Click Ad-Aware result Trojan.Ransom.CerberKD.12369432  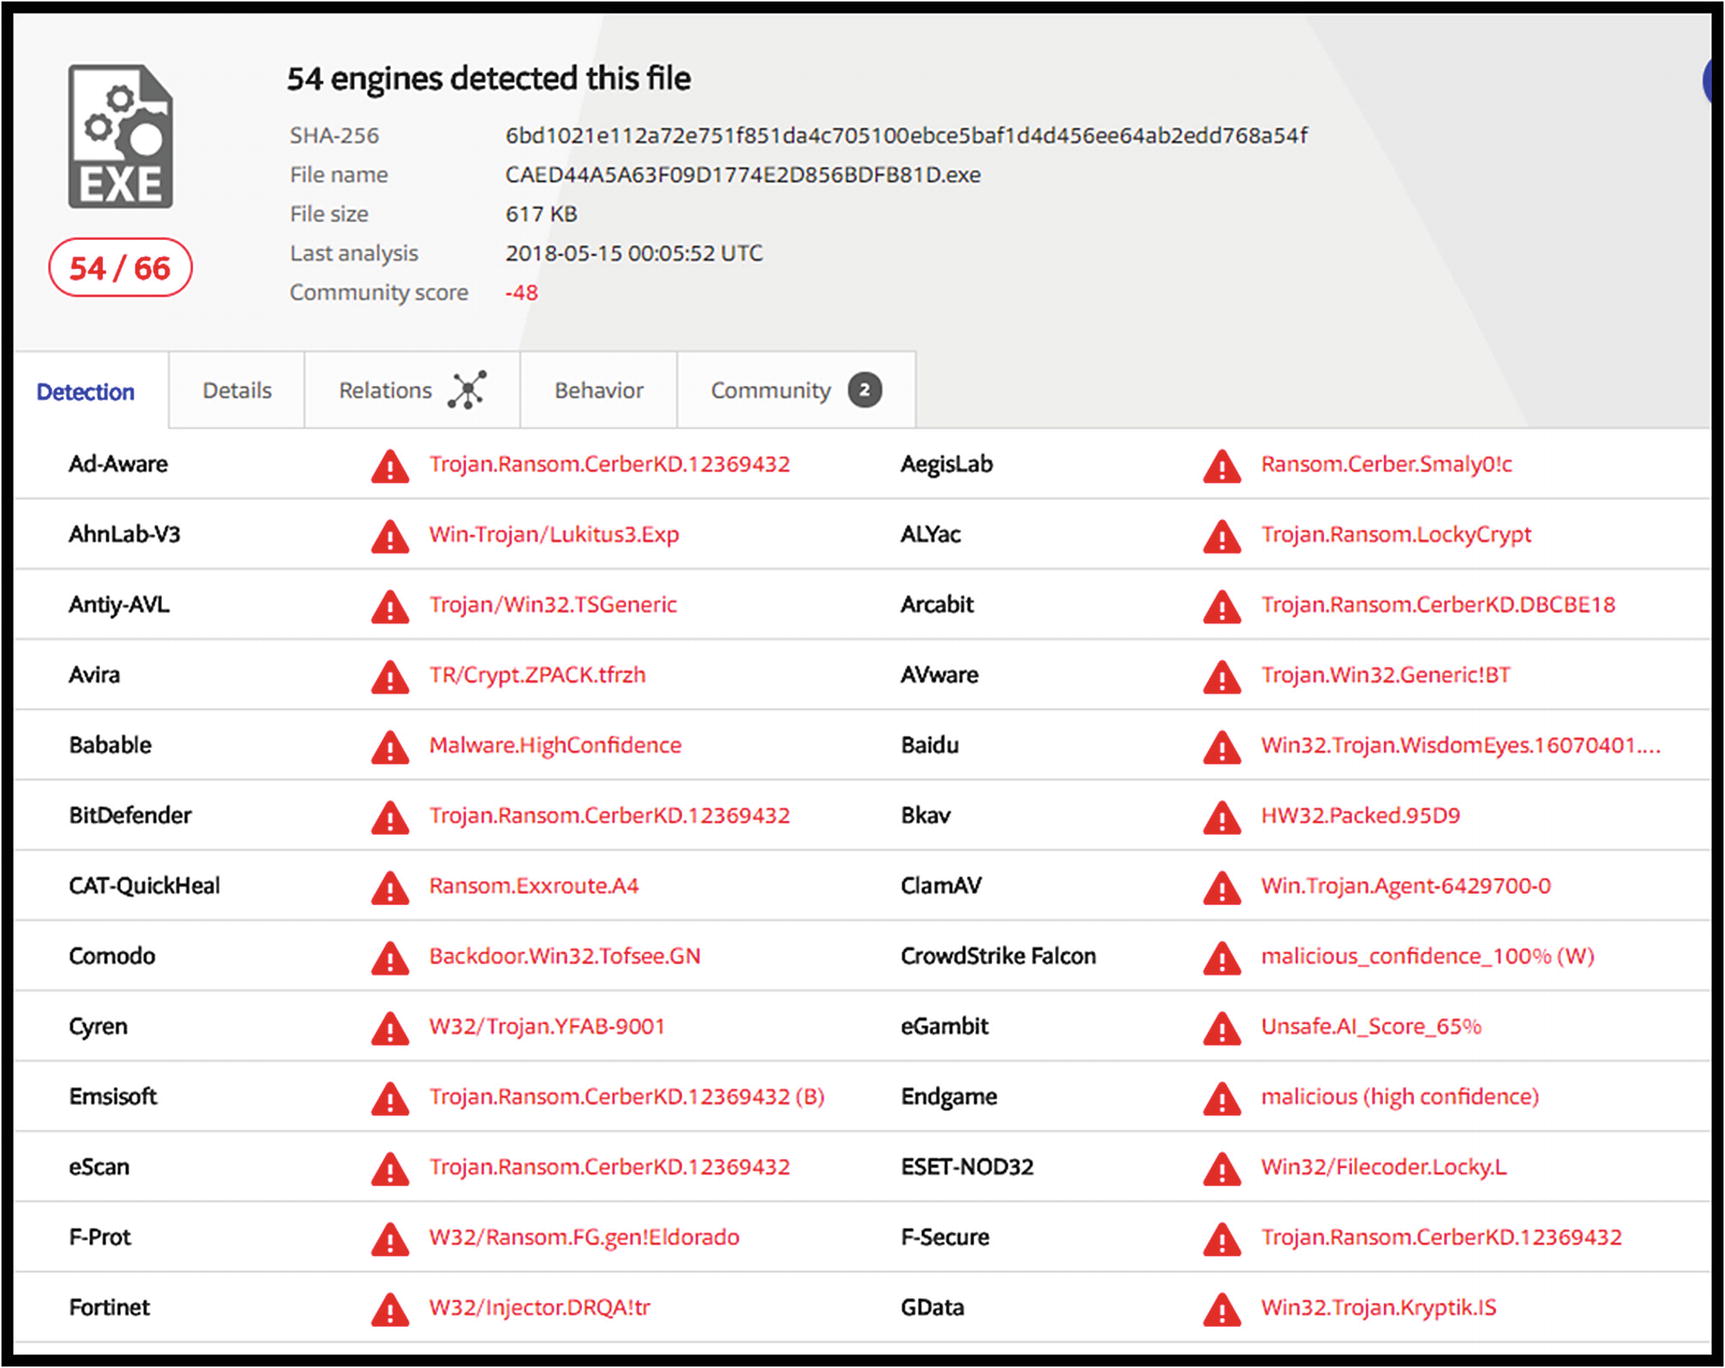(610, 464)
